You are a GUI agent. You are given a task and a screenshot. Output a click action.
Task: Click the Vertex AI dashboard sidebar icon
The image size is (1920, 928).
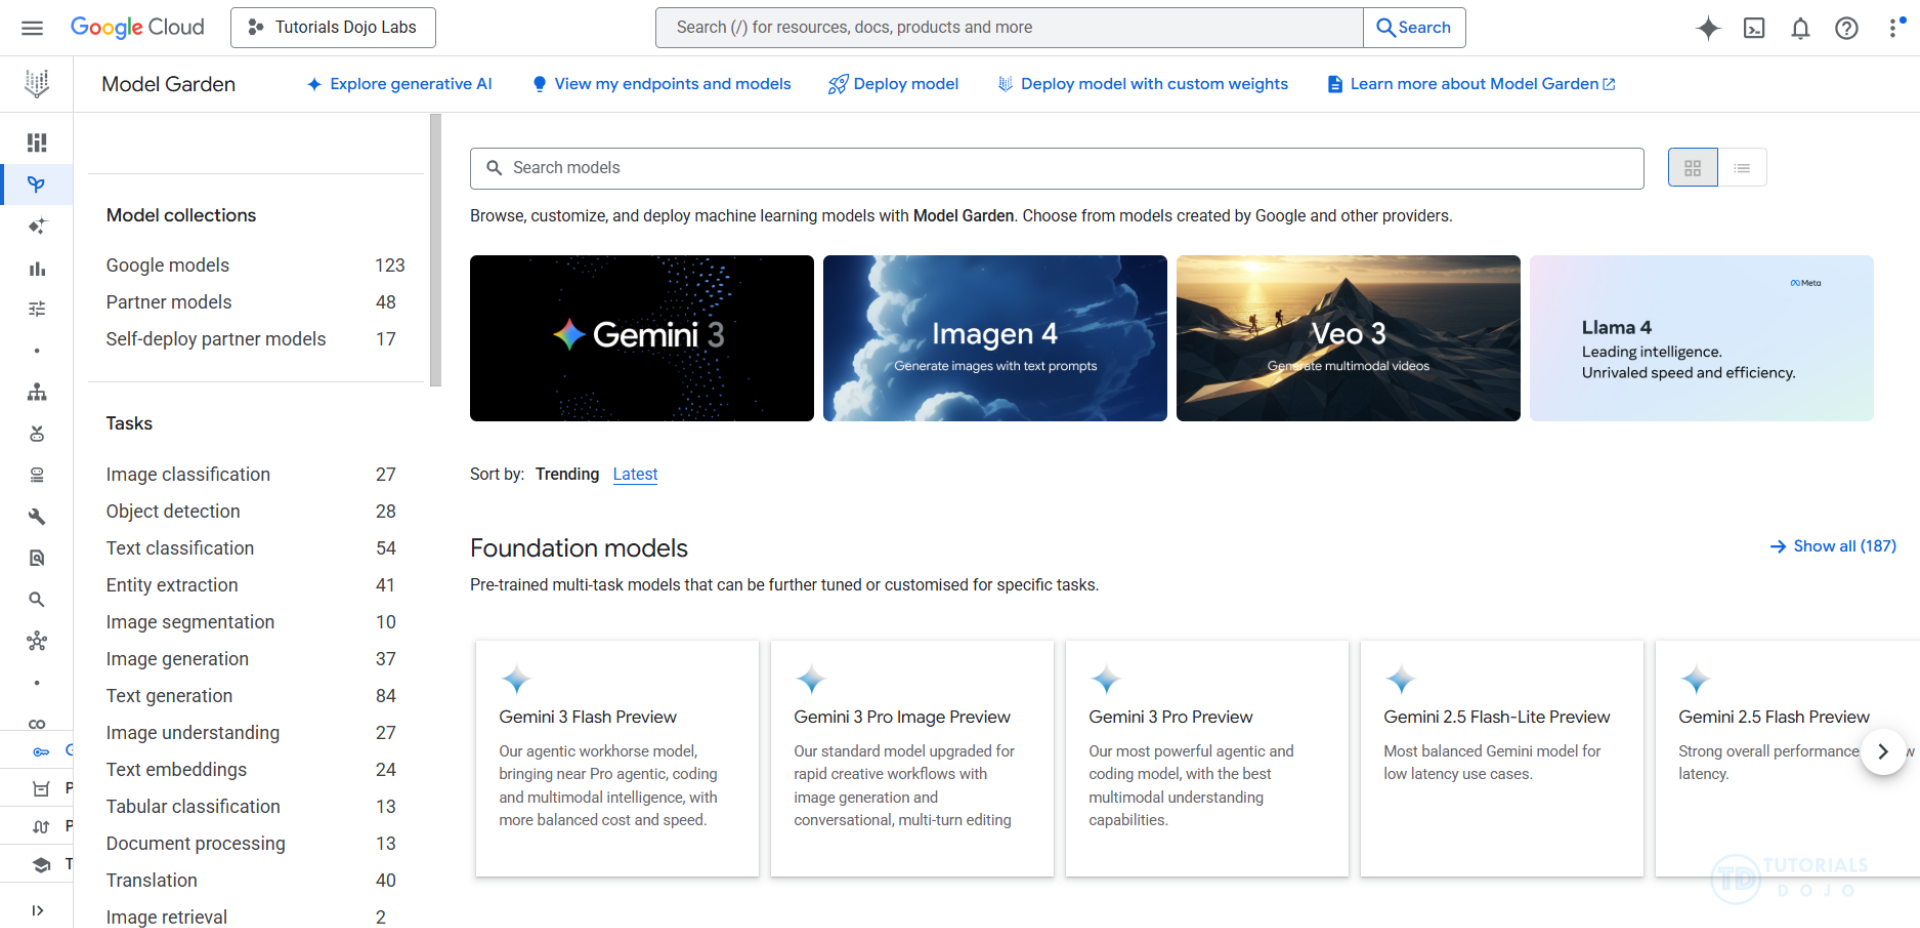[x=37, y=143]
